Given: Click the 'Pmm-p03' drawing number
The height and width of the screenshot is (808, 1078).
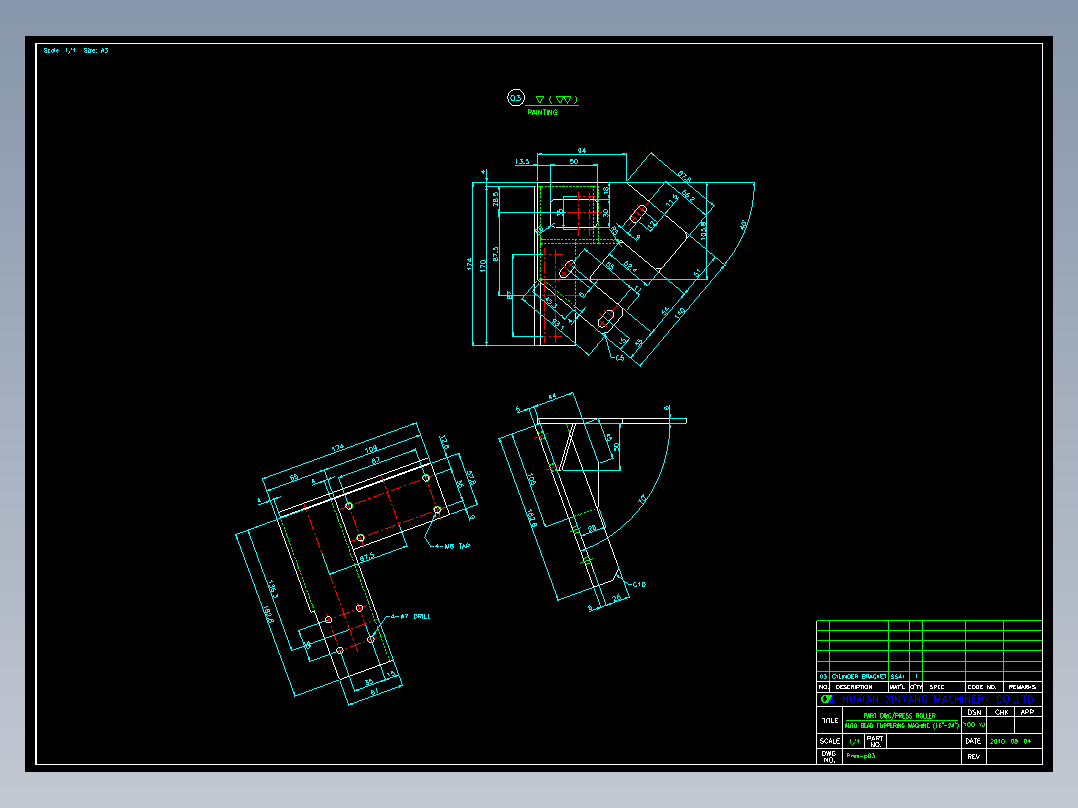Looking at the screenshot, I should click(861, 756).
